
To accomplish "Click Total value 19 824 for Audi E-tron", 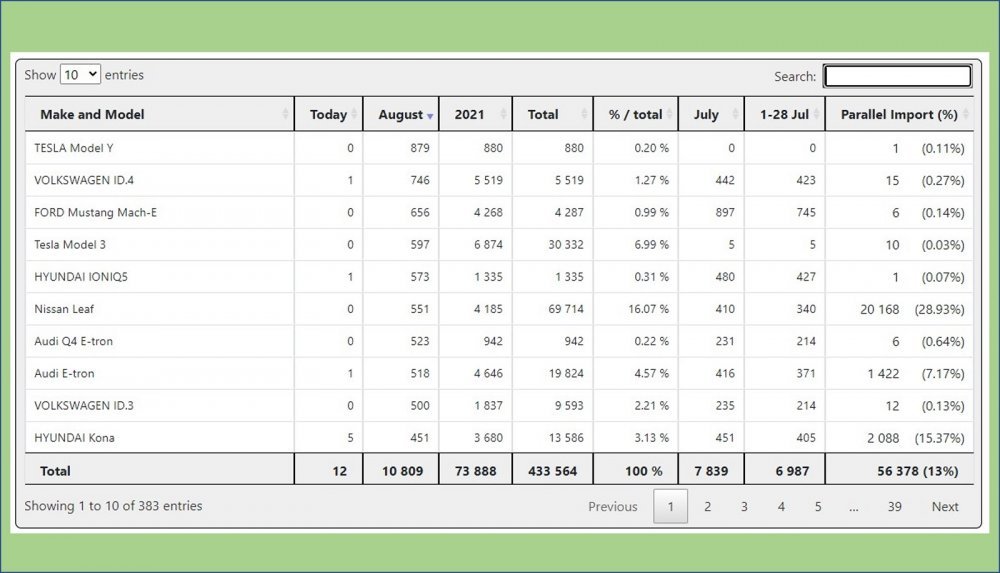I will (566, 373).
